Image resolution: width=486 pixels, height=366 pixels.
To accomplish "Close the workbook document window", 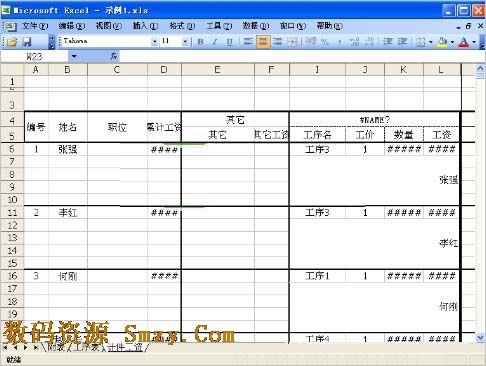I will point(480,26).
